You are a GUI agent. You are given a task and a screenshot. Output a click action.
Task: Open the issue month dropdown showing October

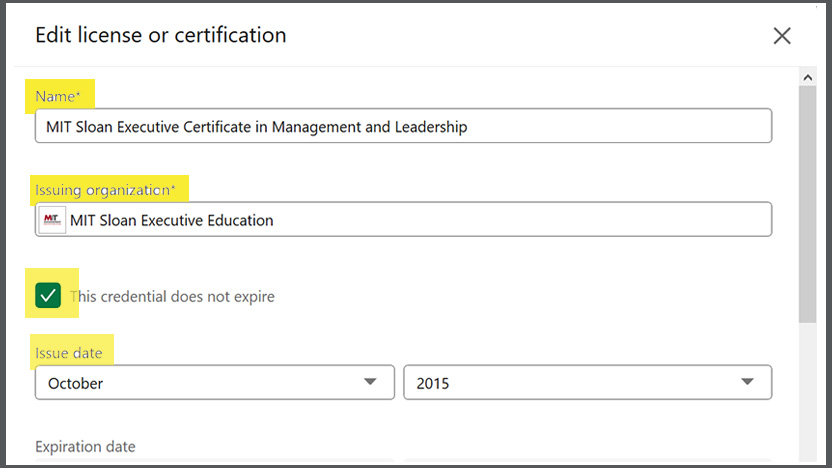pos(215,382)
